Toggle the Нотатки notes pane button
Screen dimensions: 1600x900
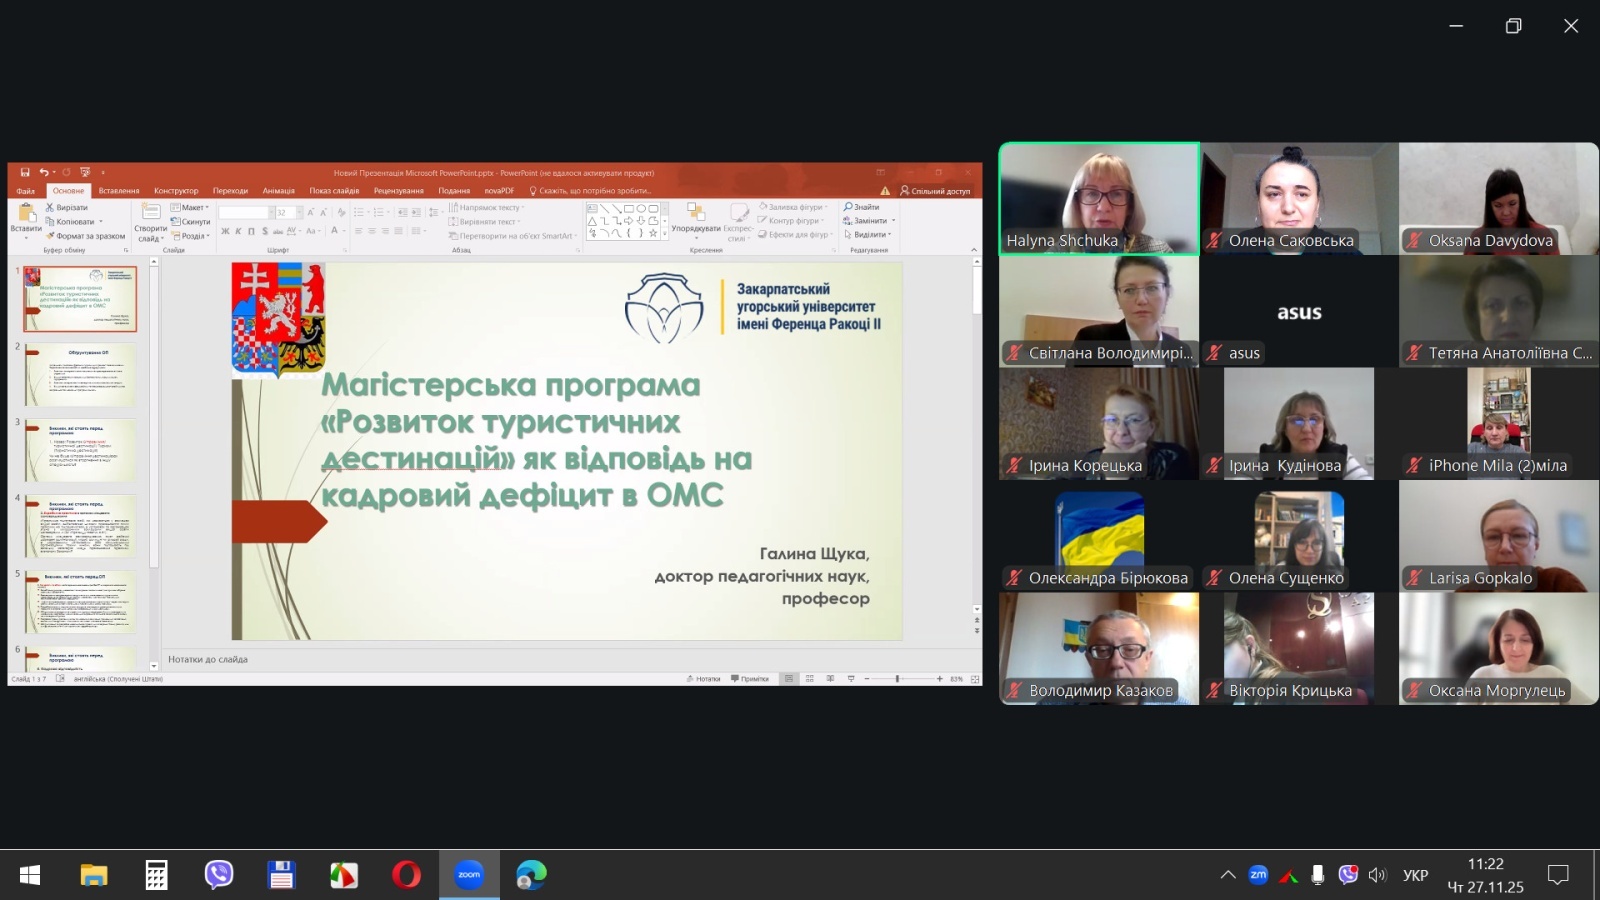click(x=704, y=679)
